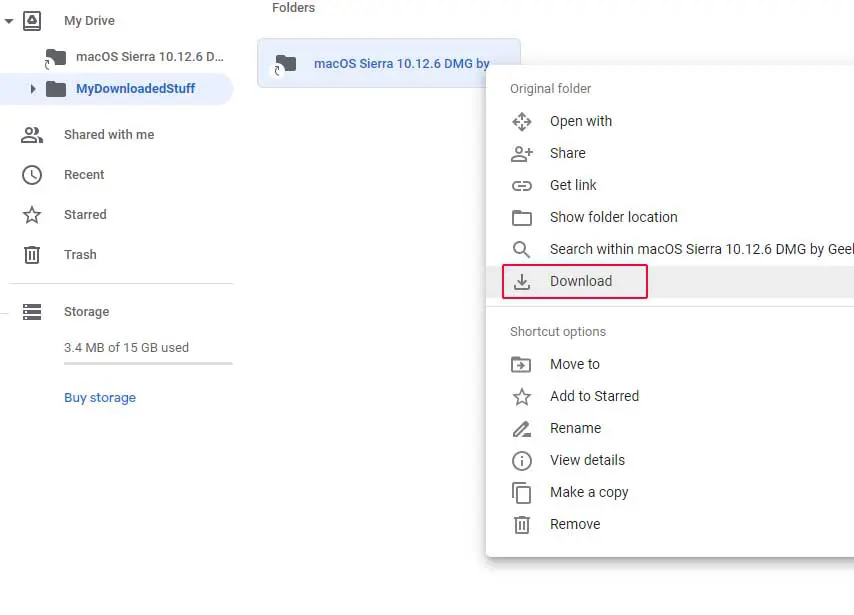Click the Starred star icon in sidebar

[x=32, y=215]
